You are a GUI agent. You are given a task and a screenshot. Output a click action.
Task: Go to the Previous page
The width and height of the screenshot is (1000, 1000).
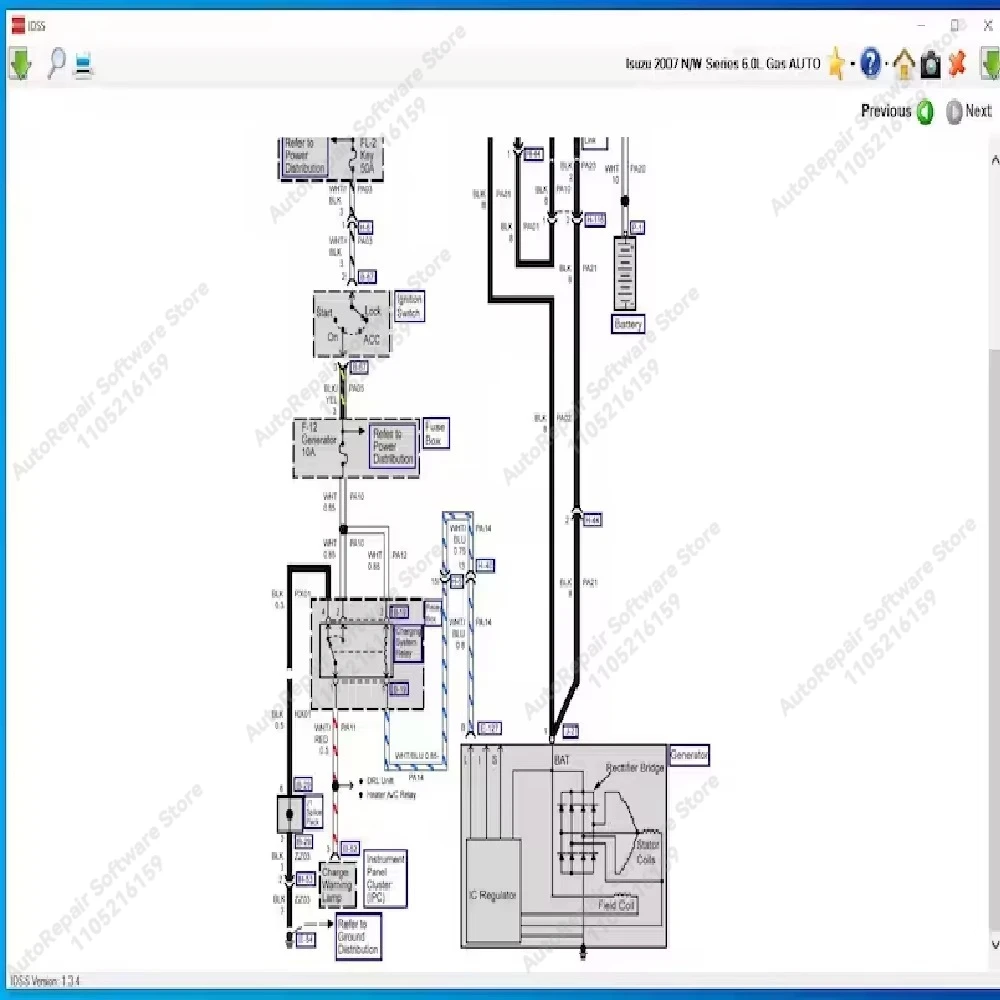coord(886,111)
